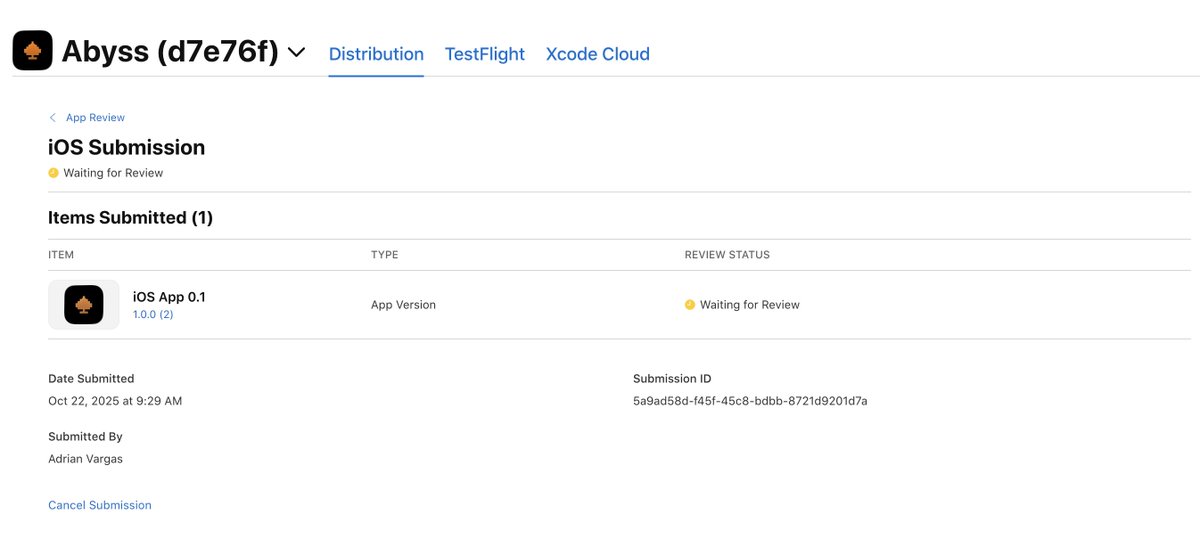Click the submitter name Adrian Vargas
This screenshot has height=555, width=1200.
point(85,459)
